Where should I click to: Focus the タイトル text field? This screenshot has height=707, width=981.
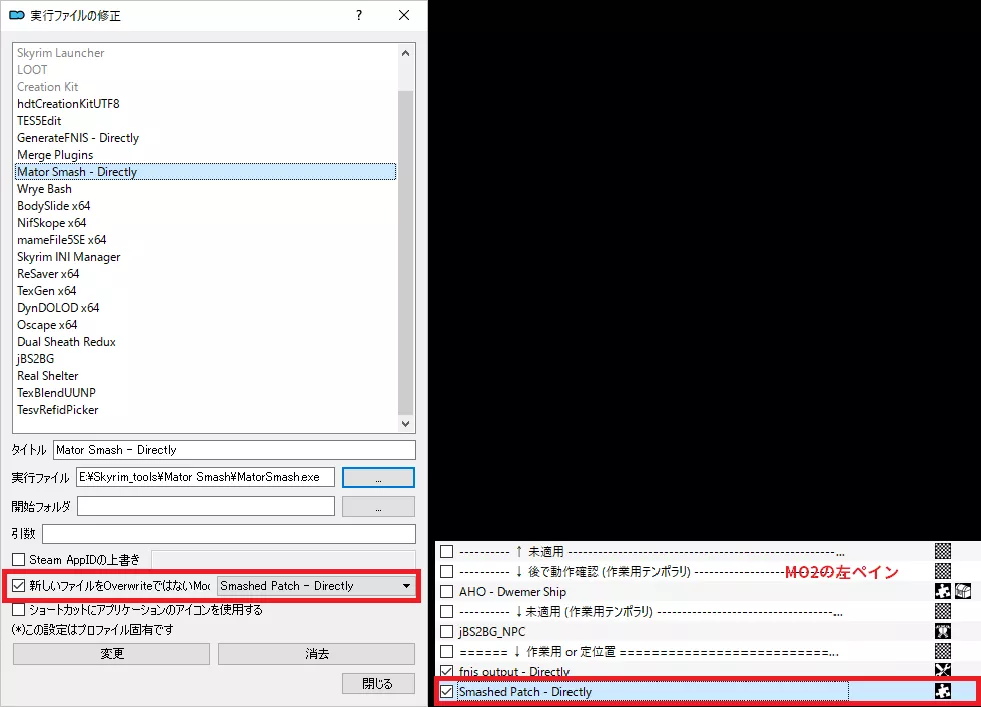point(234,450)
